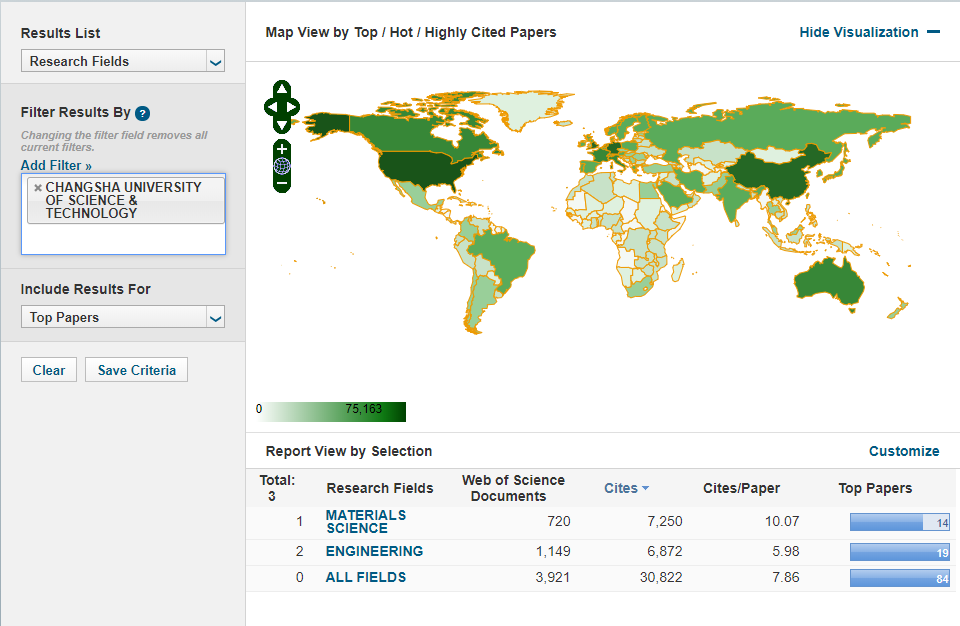Pan the map down with the arrow

[x=282, y=124]
